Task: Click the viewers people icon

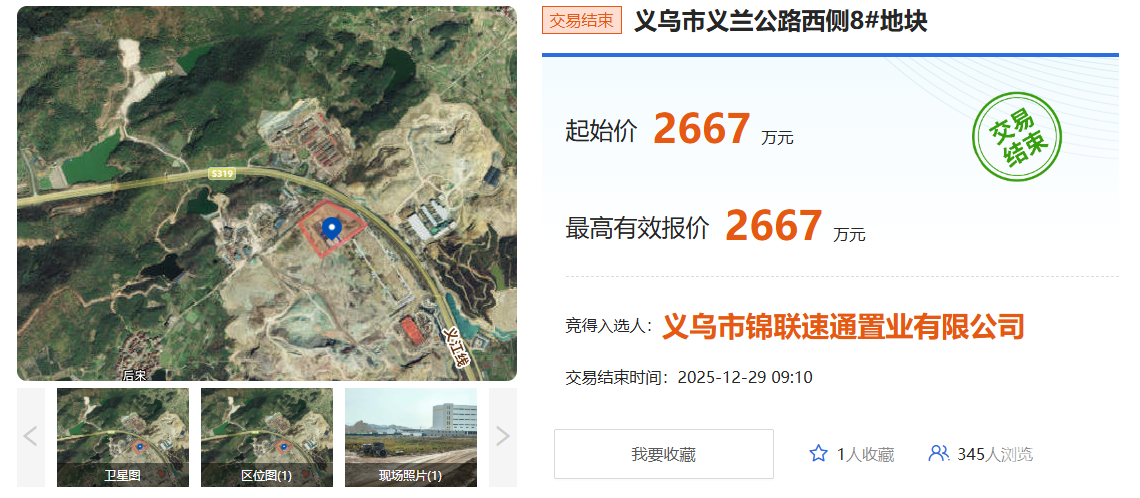Action: pos(939,454)
